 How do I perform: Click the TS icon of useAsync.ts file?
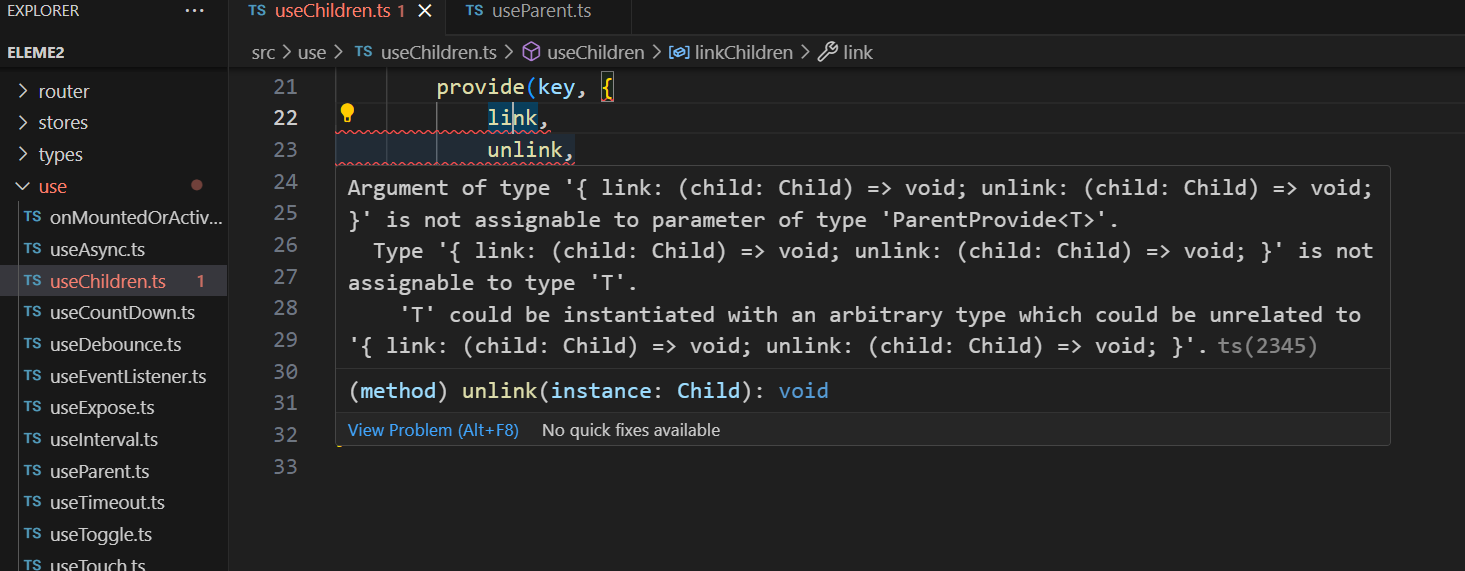click(x=32, y=250)
